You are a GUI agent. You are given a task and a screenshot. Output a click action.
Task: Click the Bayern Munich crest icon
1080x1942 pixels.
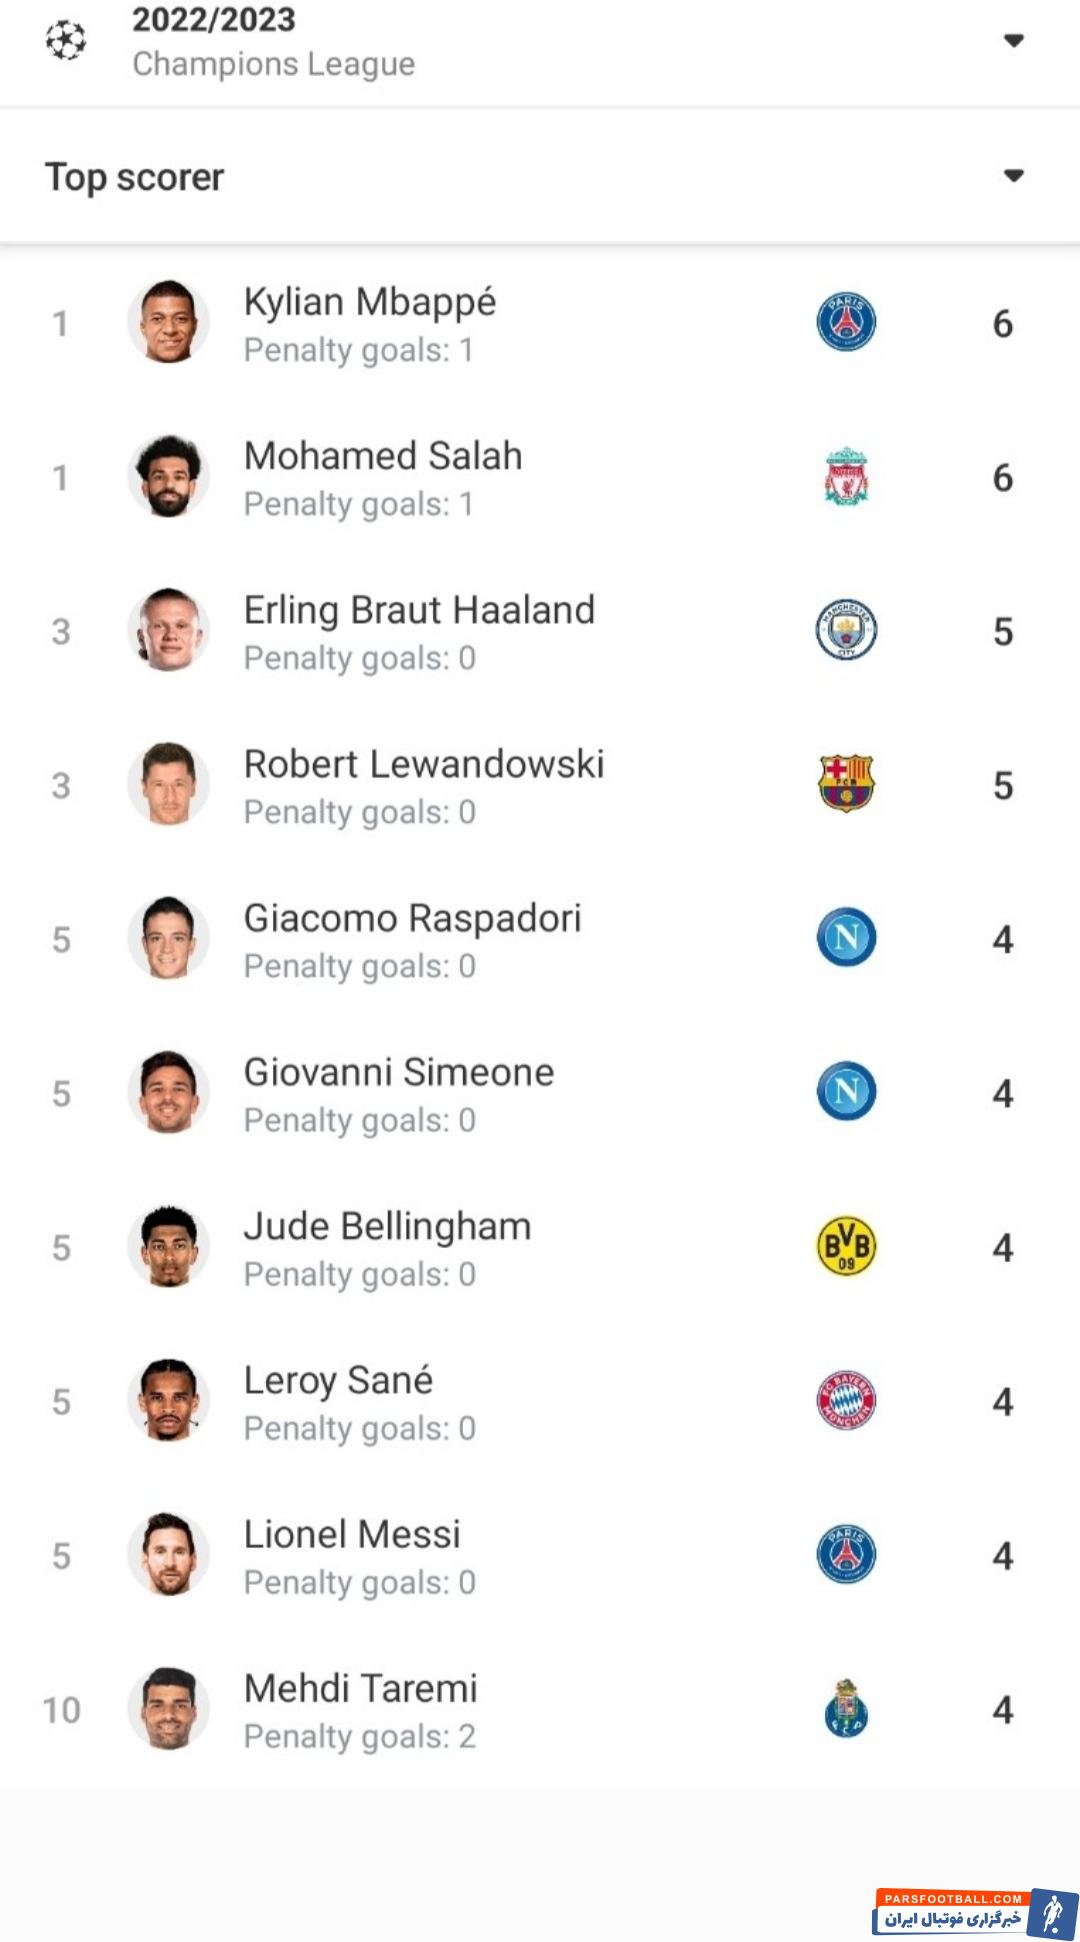point(846,1400)
